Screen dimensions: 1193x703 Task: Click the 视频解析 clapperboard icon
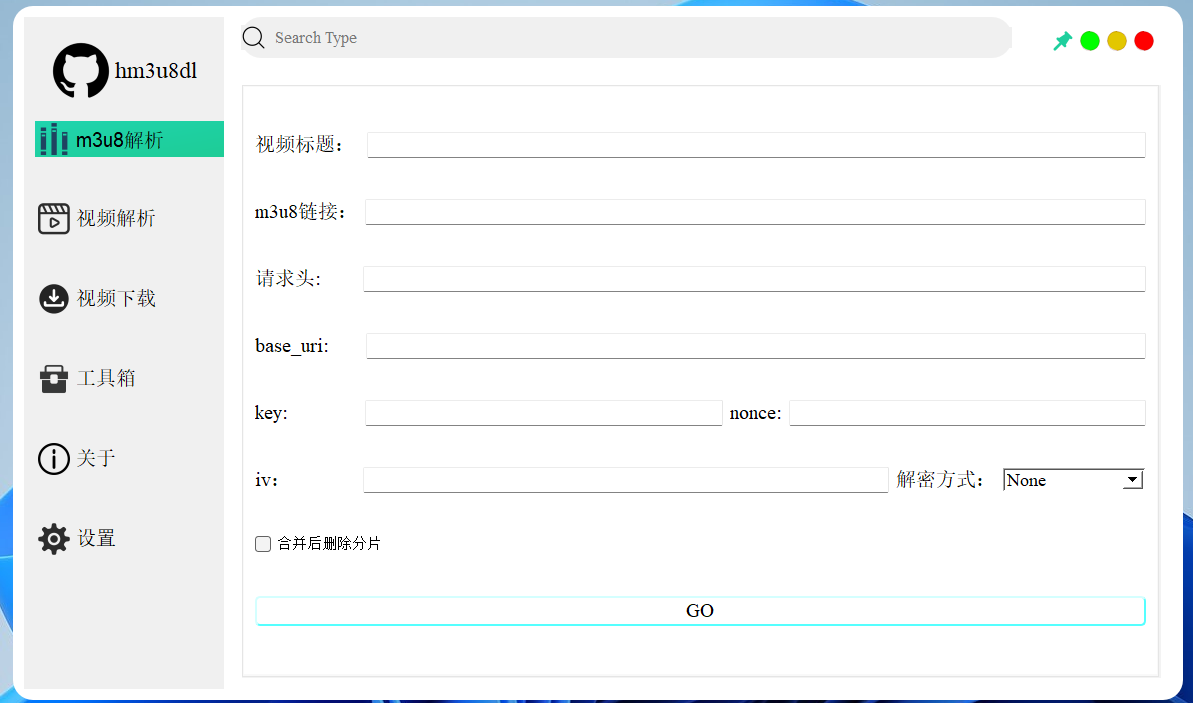pyautogui.click(x=54, y=218)
